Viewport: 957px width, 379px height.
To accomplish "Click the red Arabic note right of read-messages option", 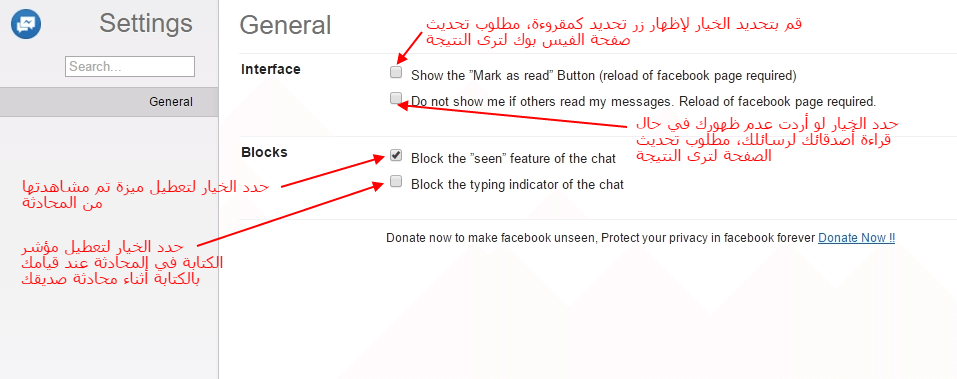I will [x=767, y=140].
